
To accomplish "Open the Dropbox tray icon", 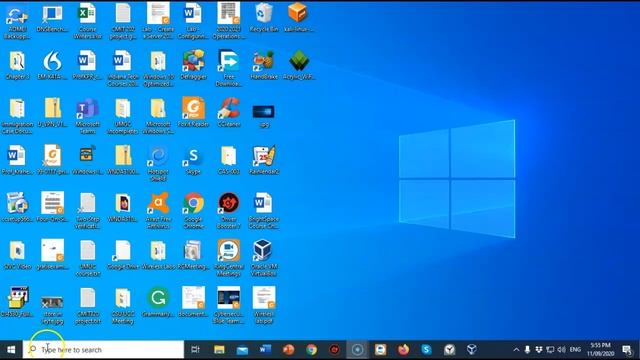I will click(x=539, y=350).
